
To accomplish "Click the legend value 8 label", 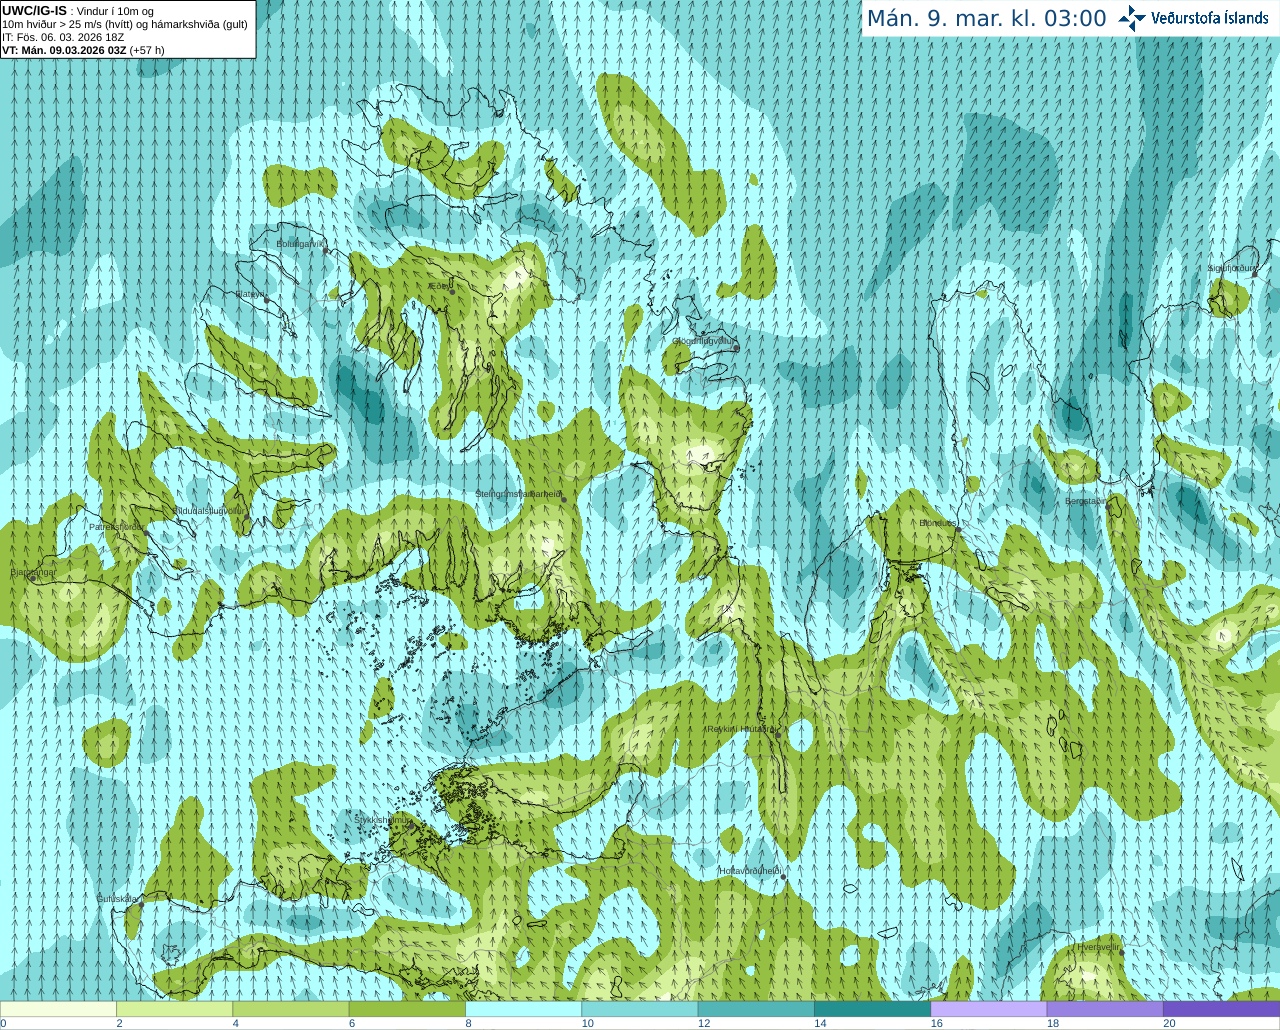I will pos(468,1023).
